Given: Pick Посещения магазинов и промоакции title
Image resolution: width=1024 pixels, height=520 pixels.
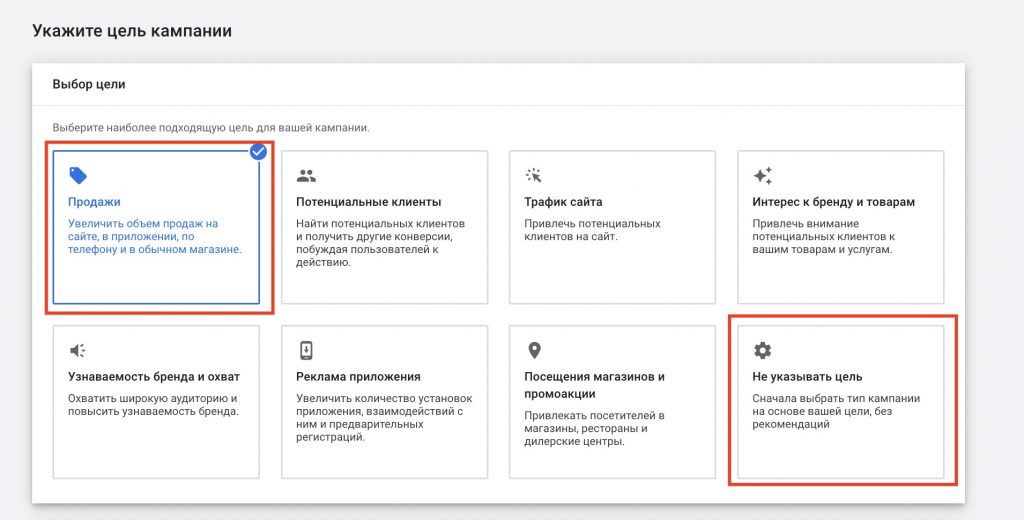Looking at the screenshot, I should (x=594, y=385).
